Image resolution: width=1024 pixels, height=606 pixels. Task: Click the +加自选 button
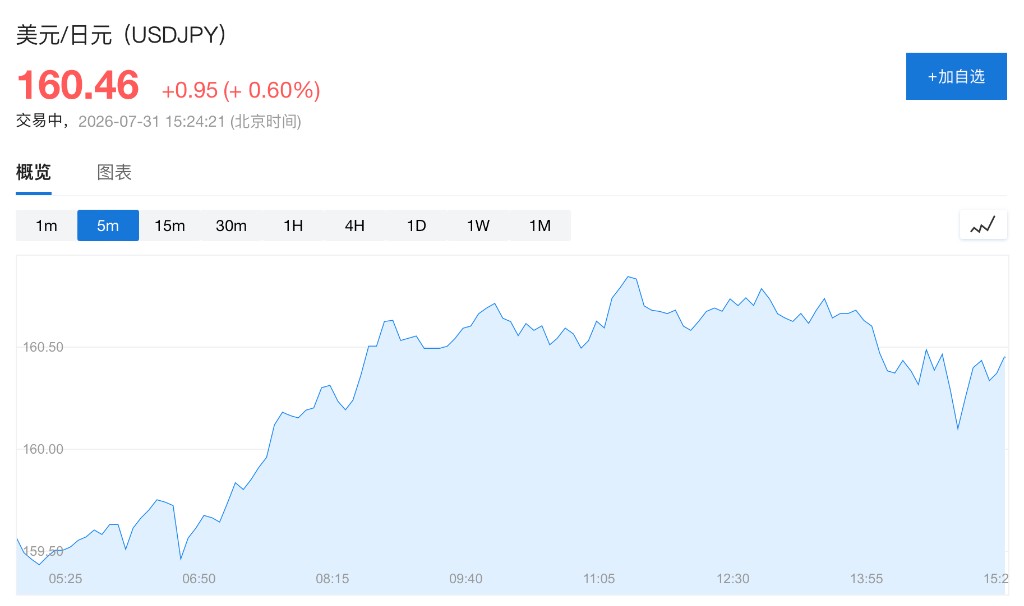point(956,76)
